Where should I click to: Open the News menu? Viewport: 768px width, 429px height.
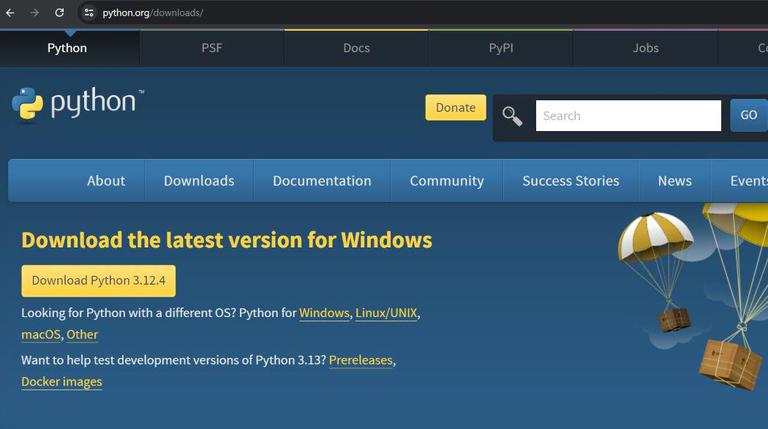674,181
